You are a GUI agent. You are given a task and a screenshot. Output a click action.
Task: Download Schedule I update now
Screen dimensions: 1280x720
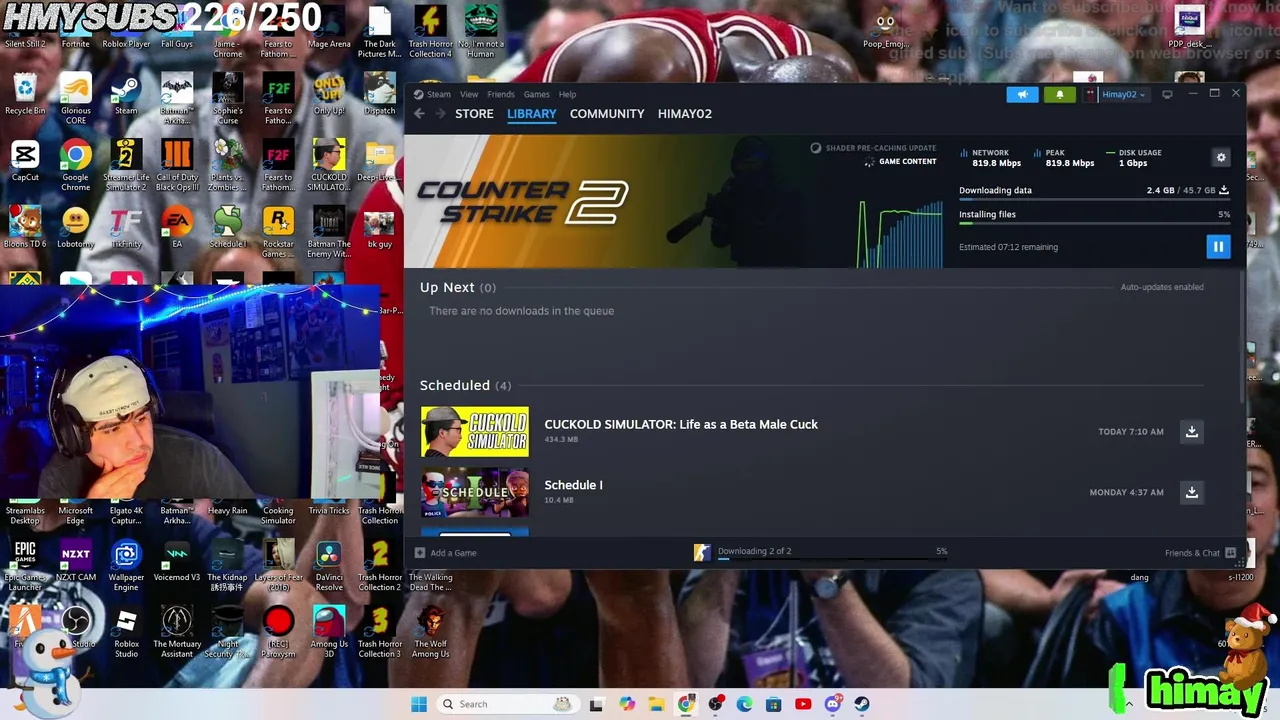coord(1191,492)
